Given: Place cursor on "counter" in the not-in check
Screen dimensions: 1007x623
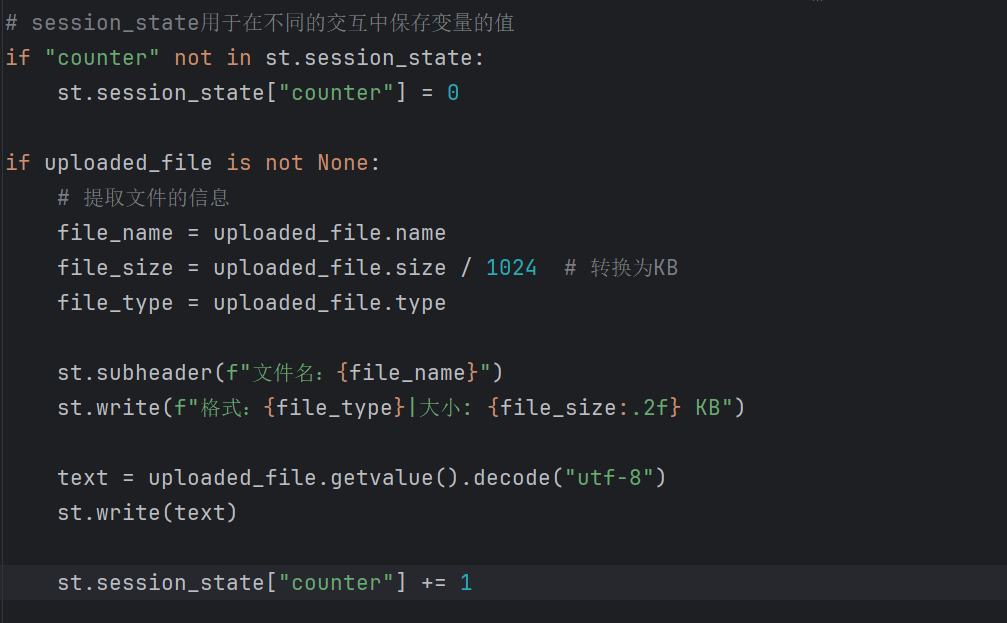Looking at the screenshot, I should click(101, 58).
